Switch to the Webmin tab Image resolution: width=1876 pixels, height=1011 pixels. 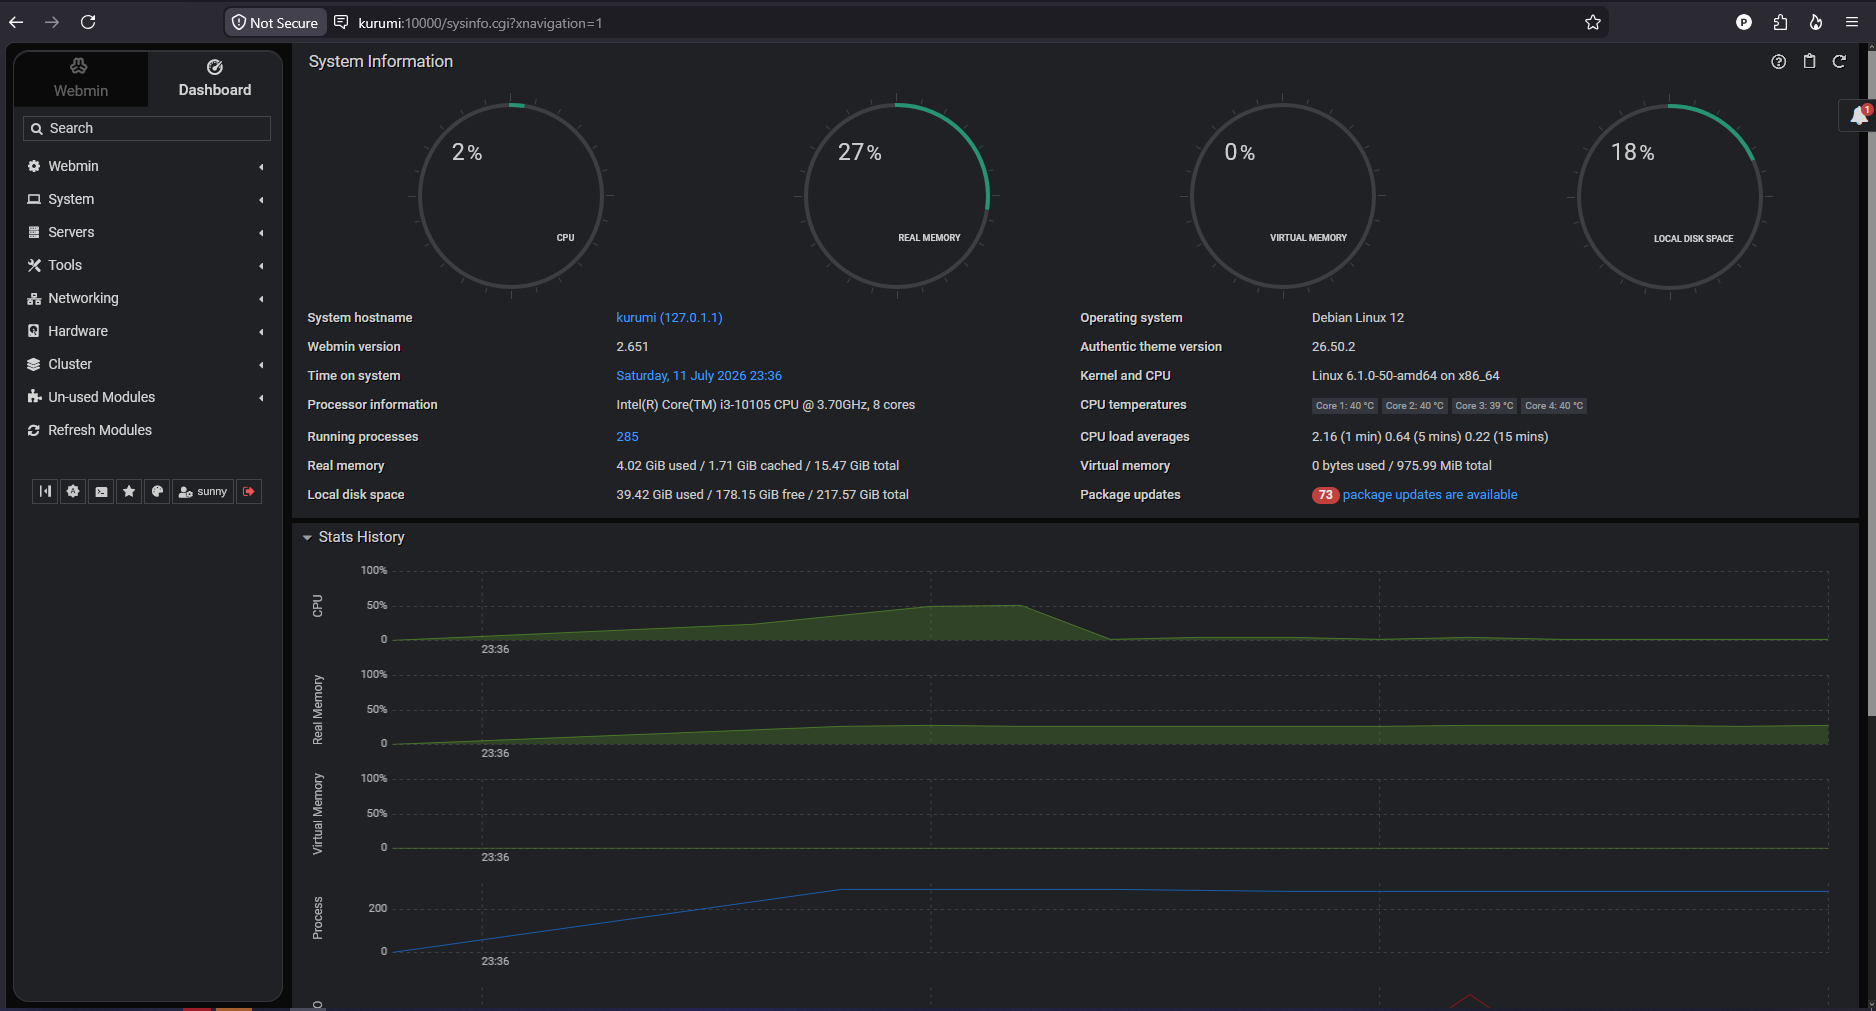click(x=81, y=79)
